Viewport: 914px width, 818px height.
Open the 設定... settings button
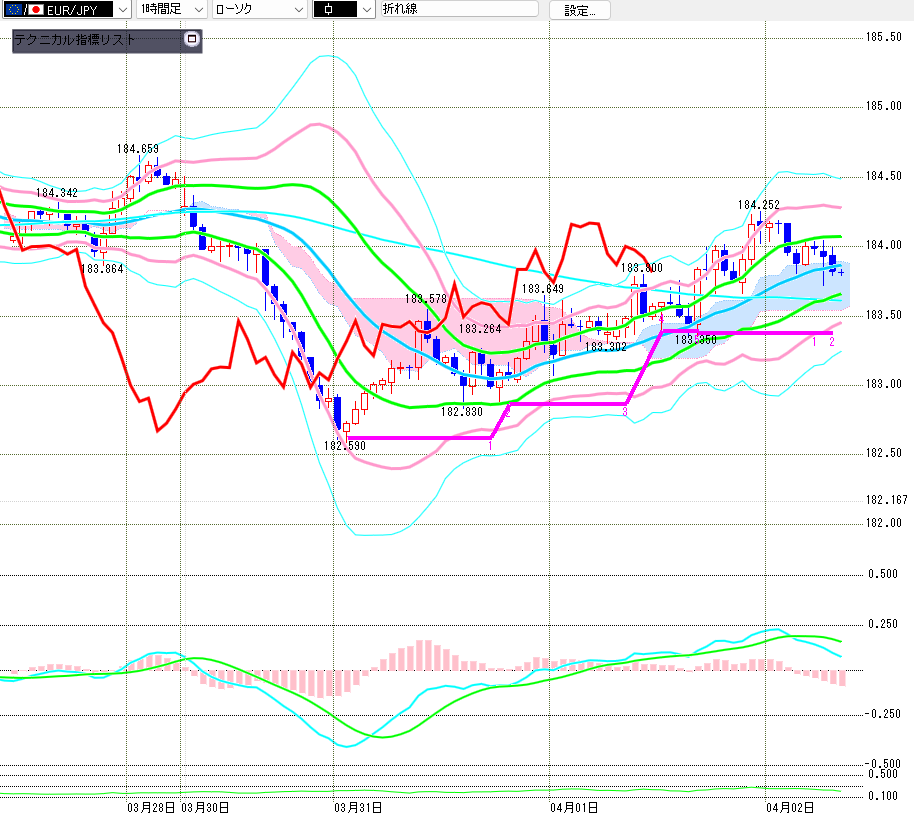579,10
